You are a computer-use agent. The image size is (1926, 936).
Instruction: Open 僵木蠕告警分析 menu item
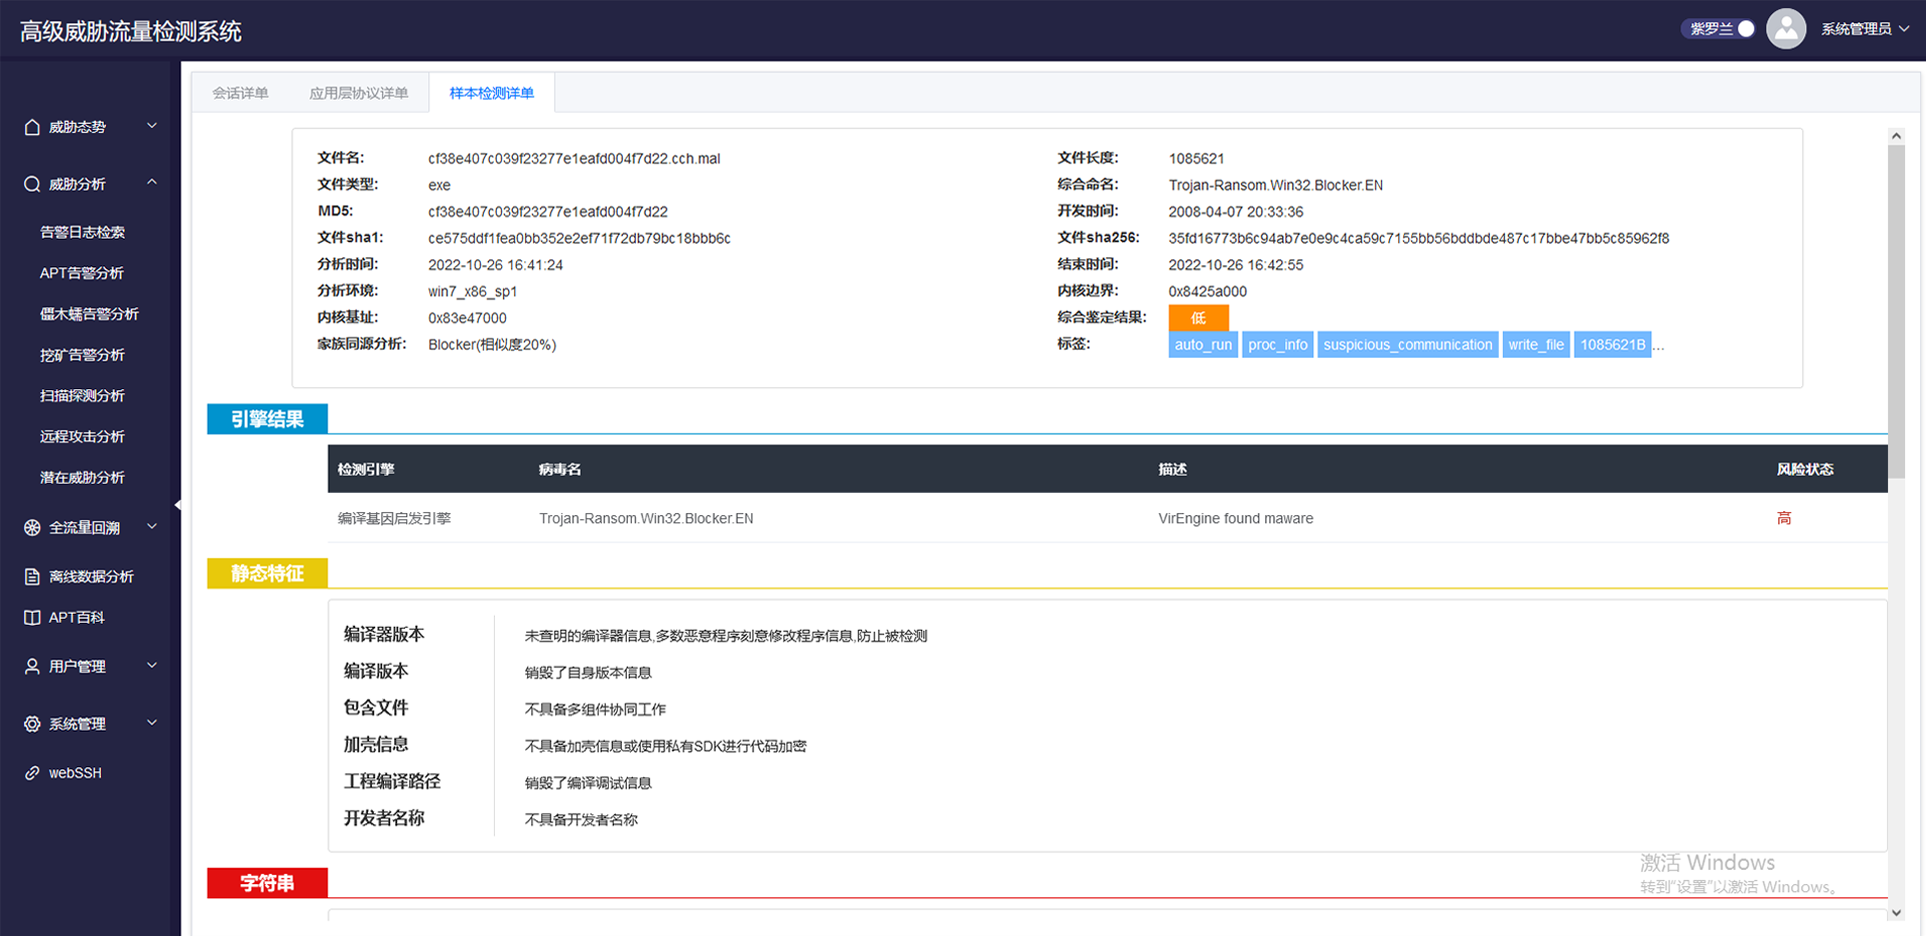(89, 314)
